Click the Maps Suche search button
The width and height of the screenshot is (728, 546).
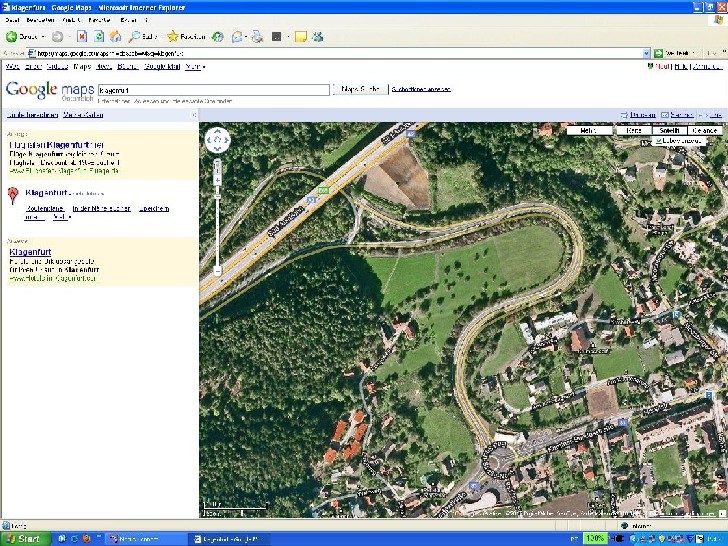360,89
